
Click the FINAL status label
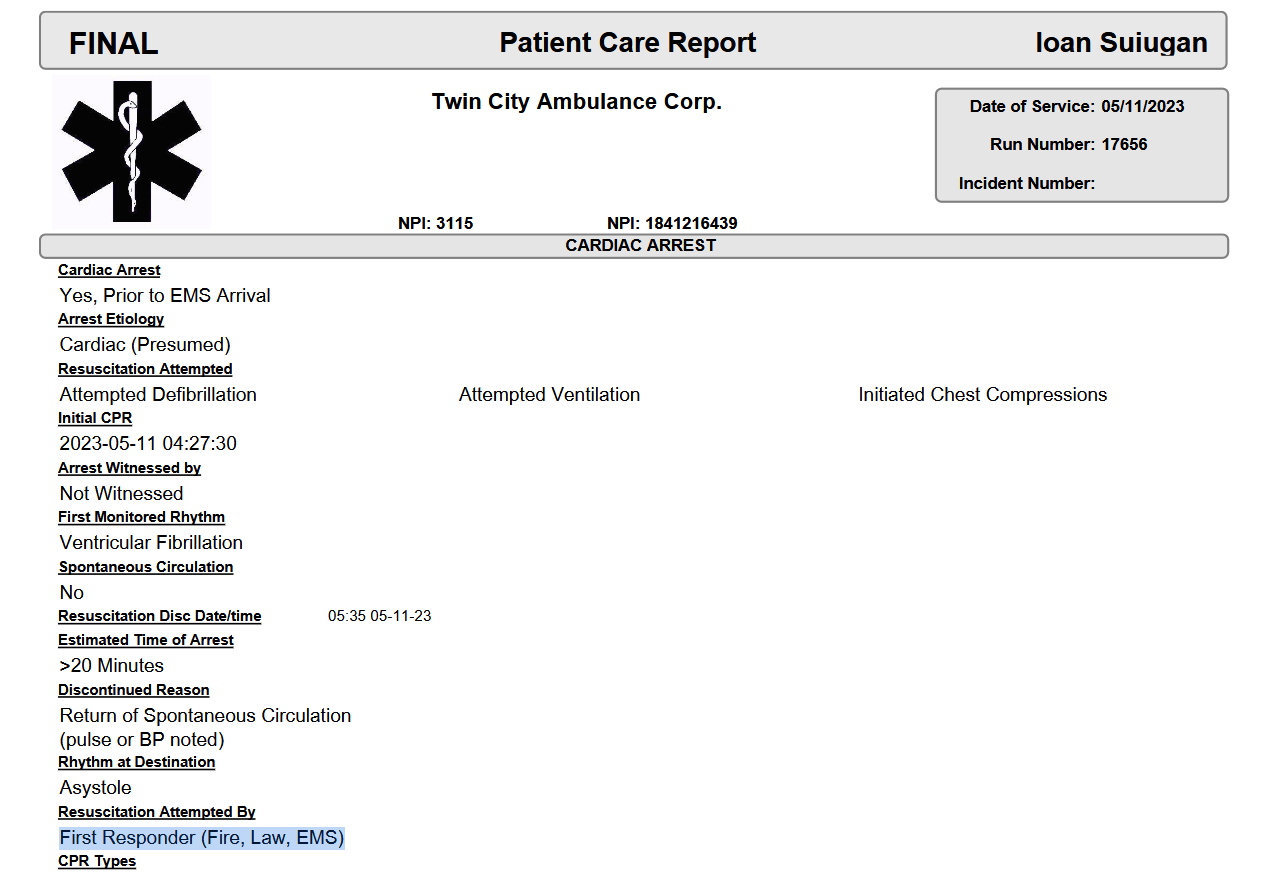(x=114, y=43)
